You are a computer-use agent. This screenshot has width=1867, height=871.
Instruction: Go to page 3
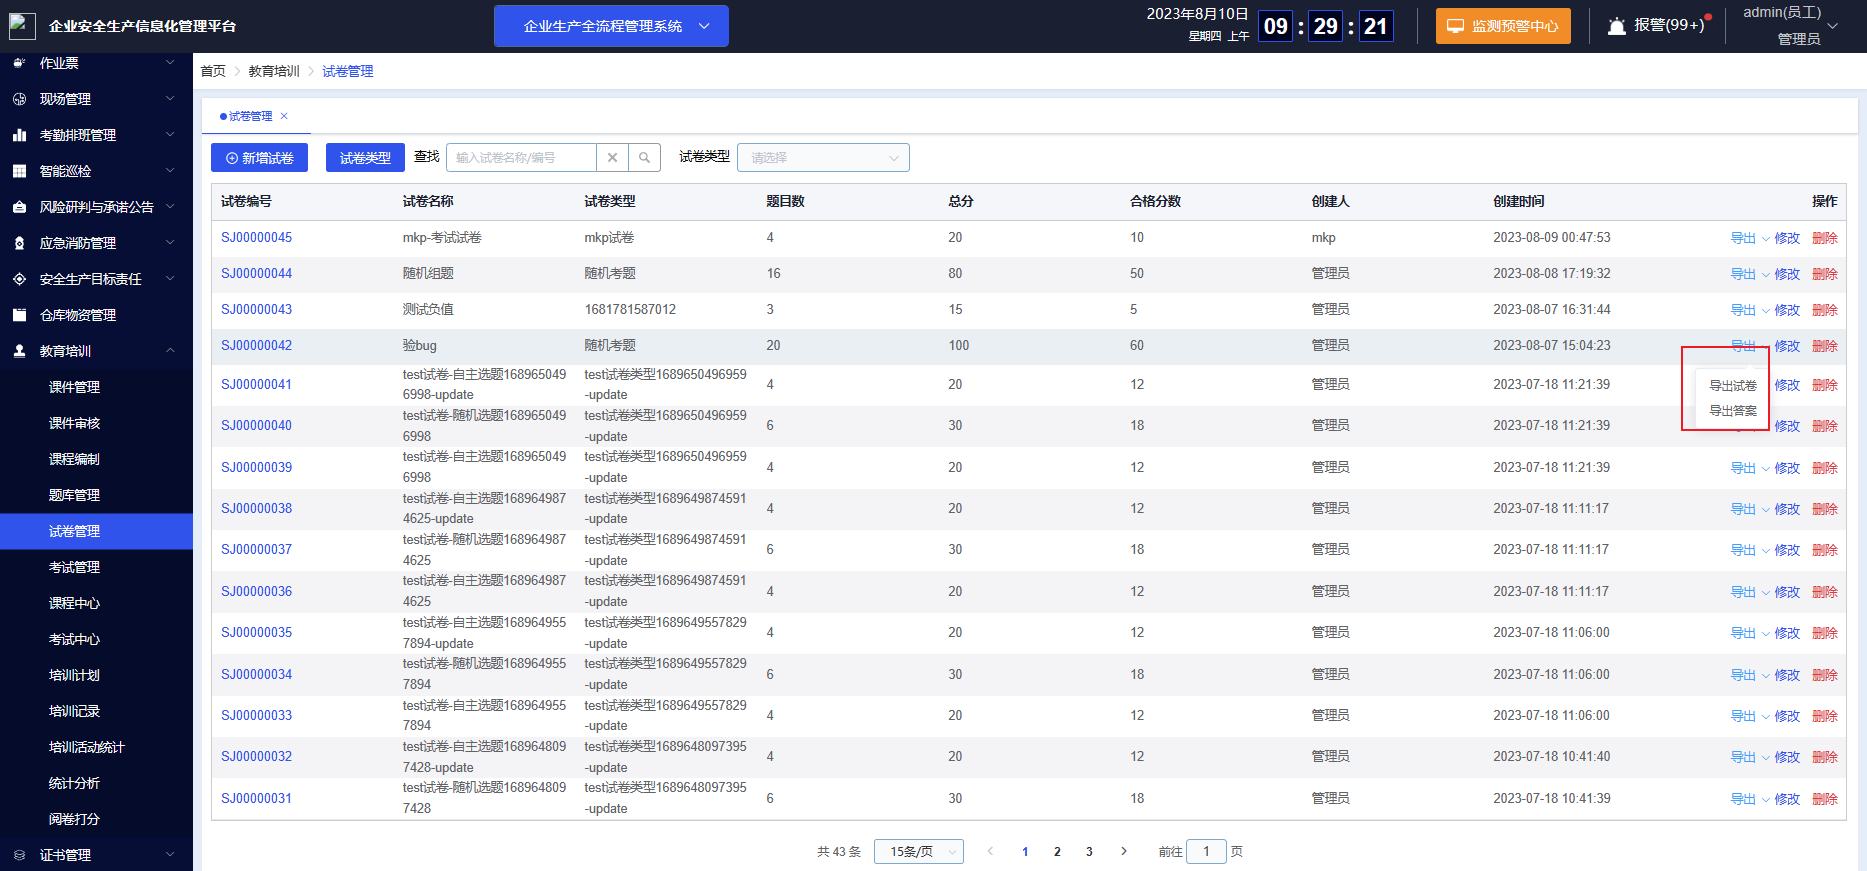[1089, 852]
